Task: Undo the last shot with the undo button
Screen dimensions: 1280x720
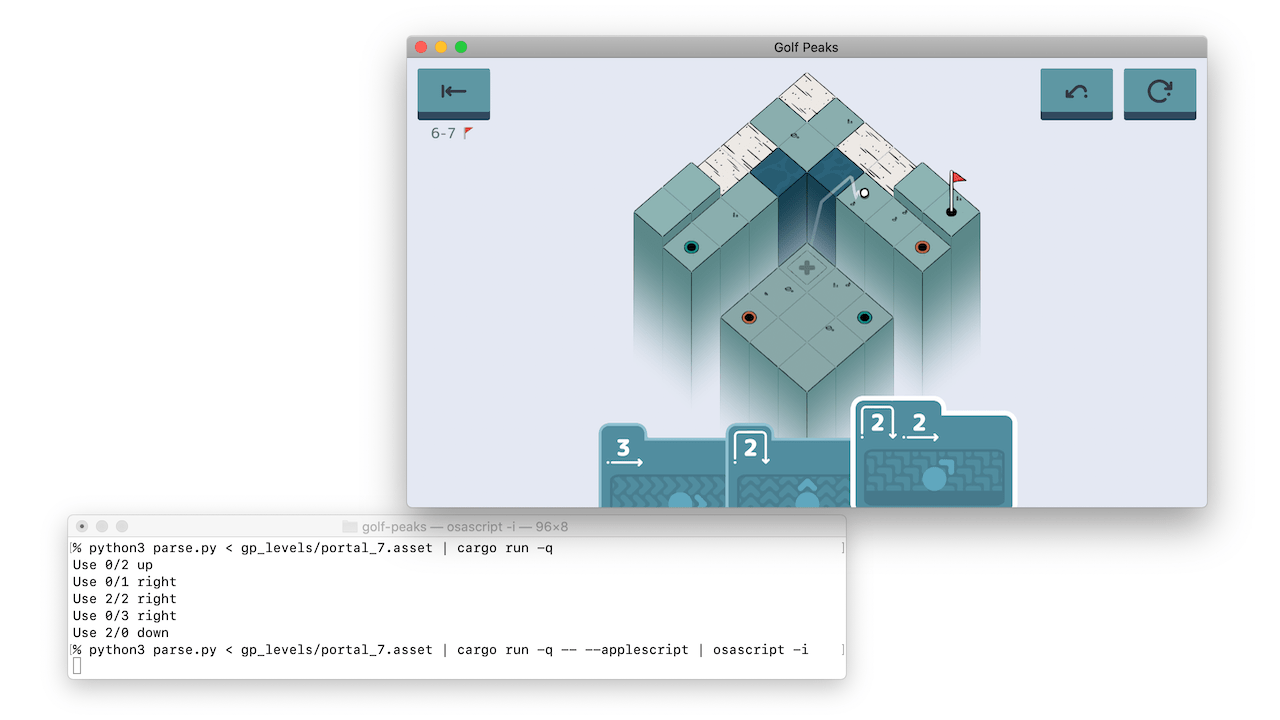Action: [1077, 93]
